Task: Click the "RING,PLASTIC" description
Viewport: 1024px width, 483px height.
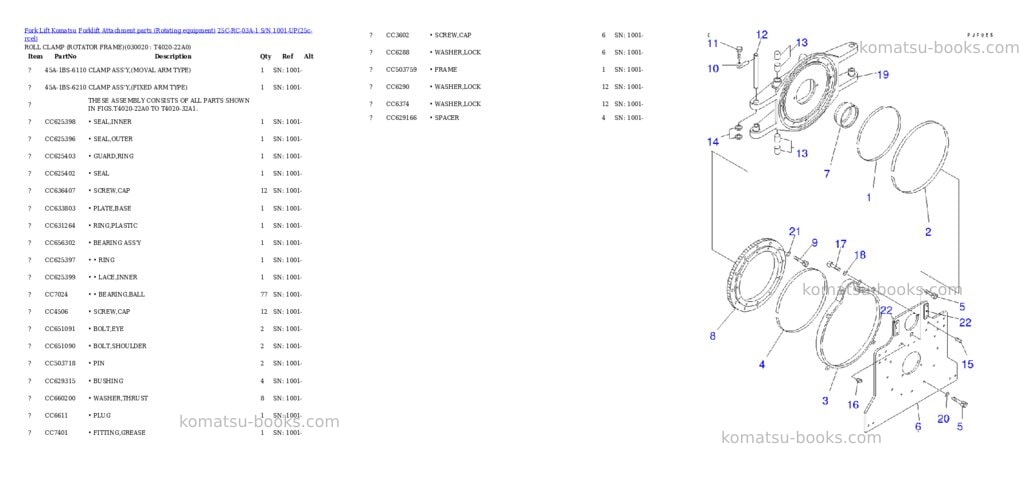Action: [116, 225]
